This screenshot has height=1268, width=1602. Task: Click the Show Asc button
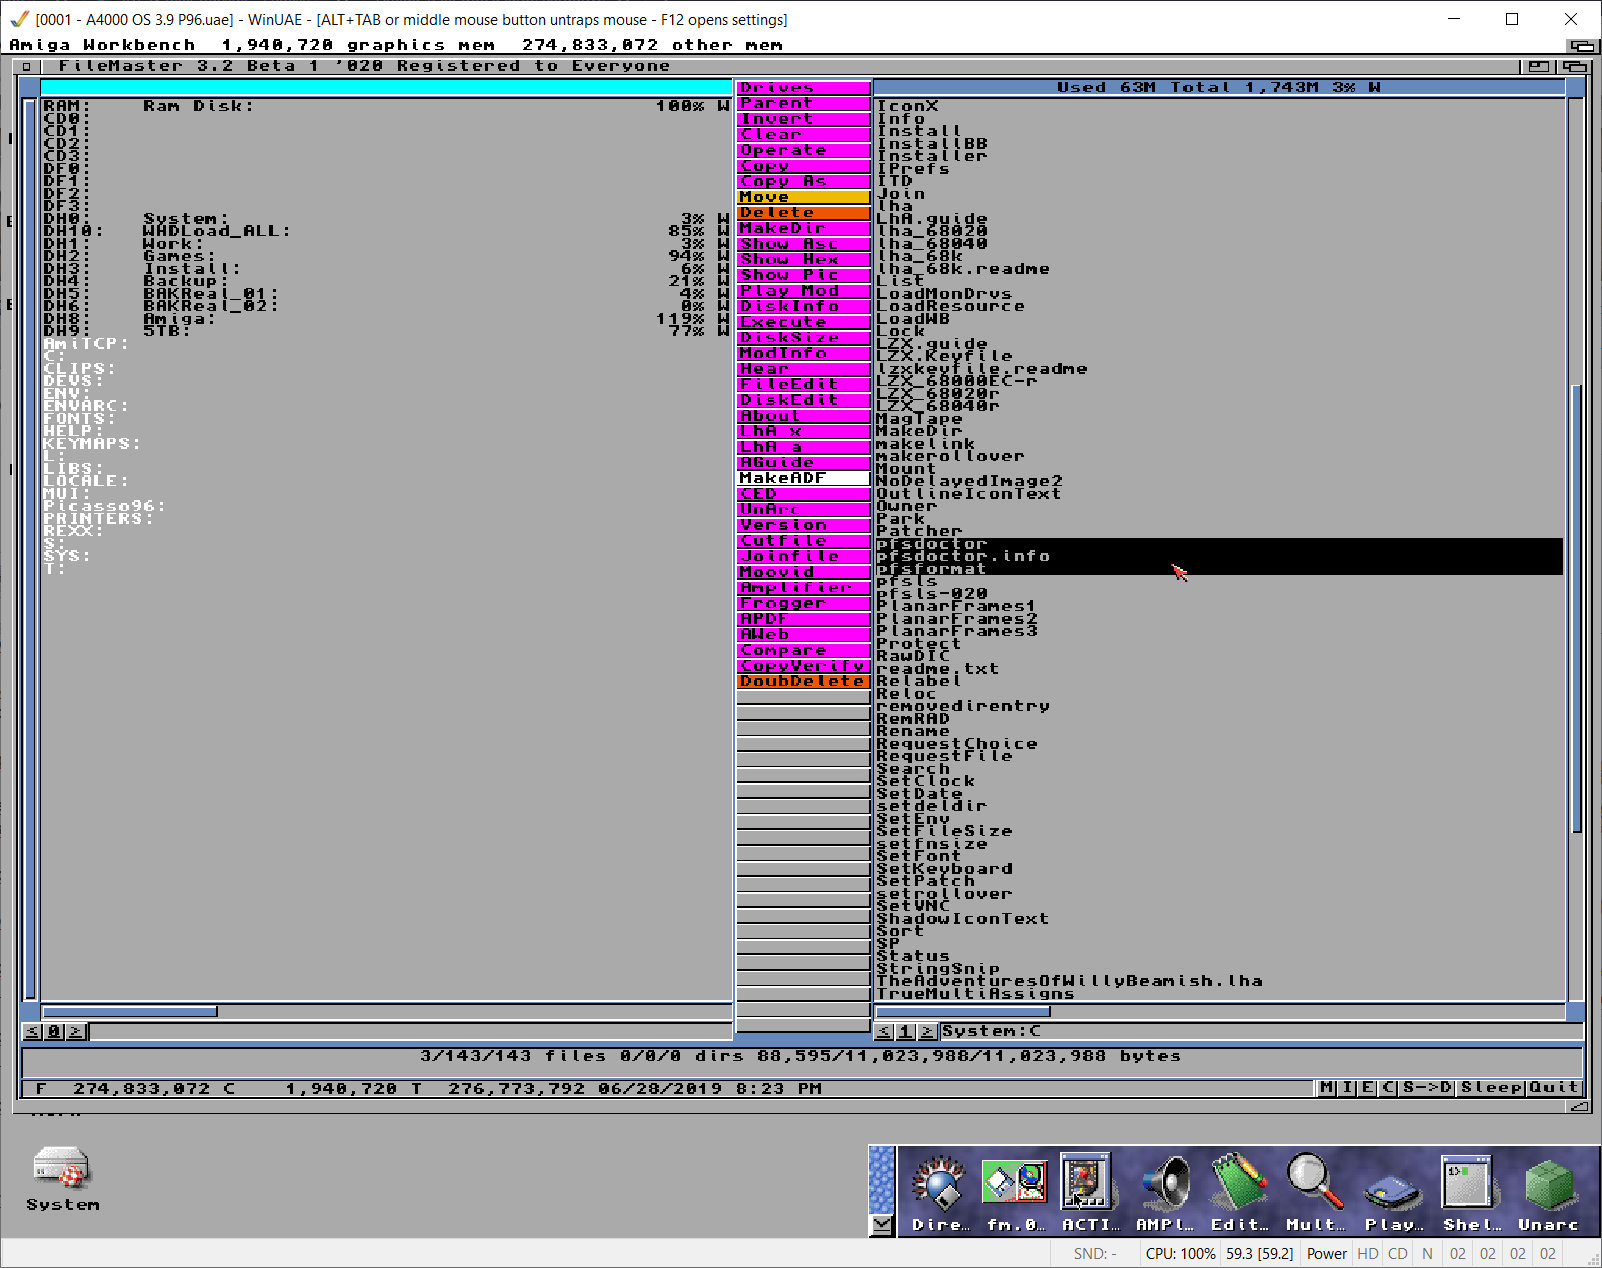click(x=803, y=244)
